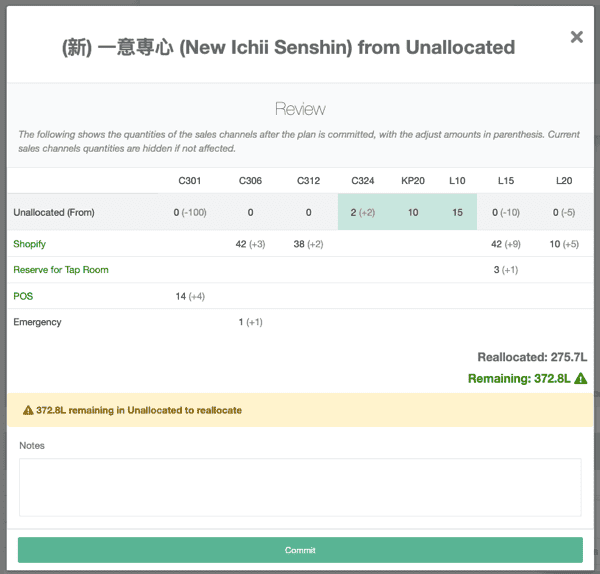This screenshot has width=600, height=574.
Task: Click the Reallocated: 275.7L total
Action: click(x=532, y=357)
